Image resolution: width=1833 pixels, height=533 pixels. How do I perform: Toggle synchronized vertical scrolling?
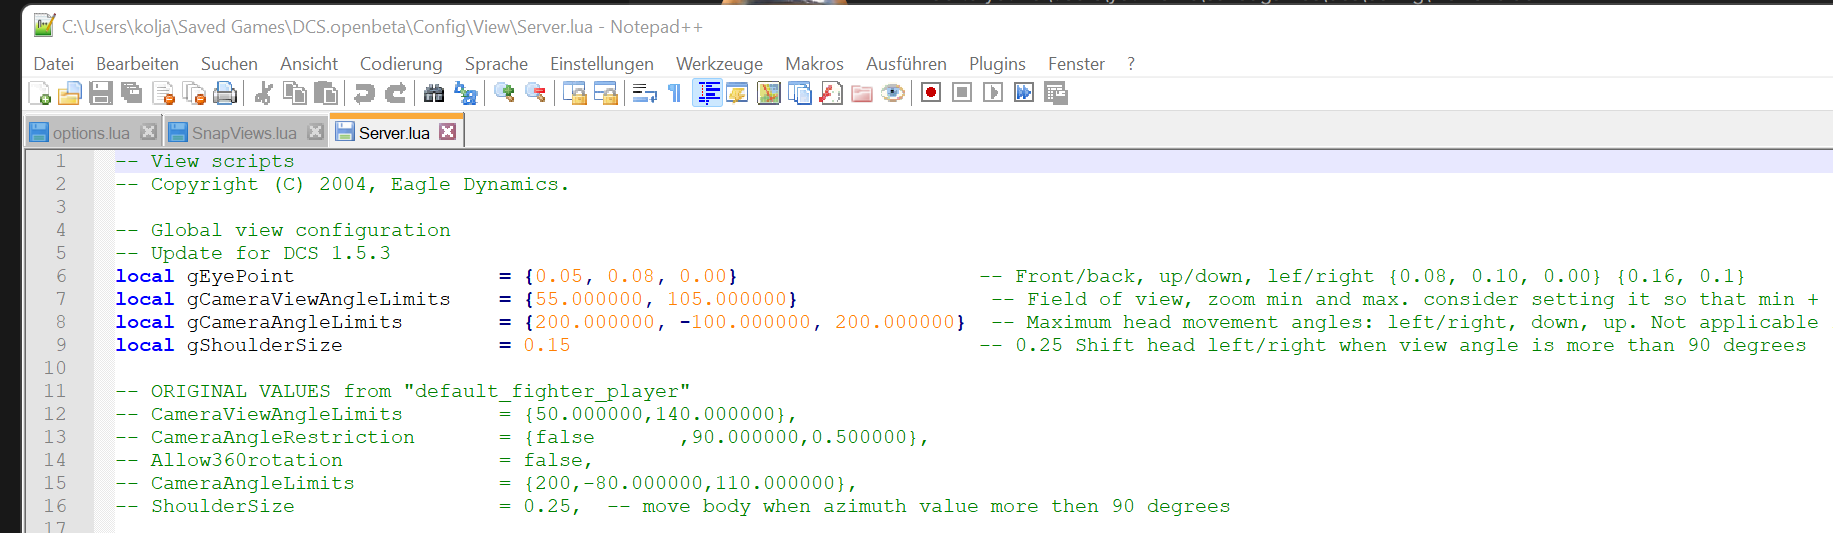coord(575,94)
